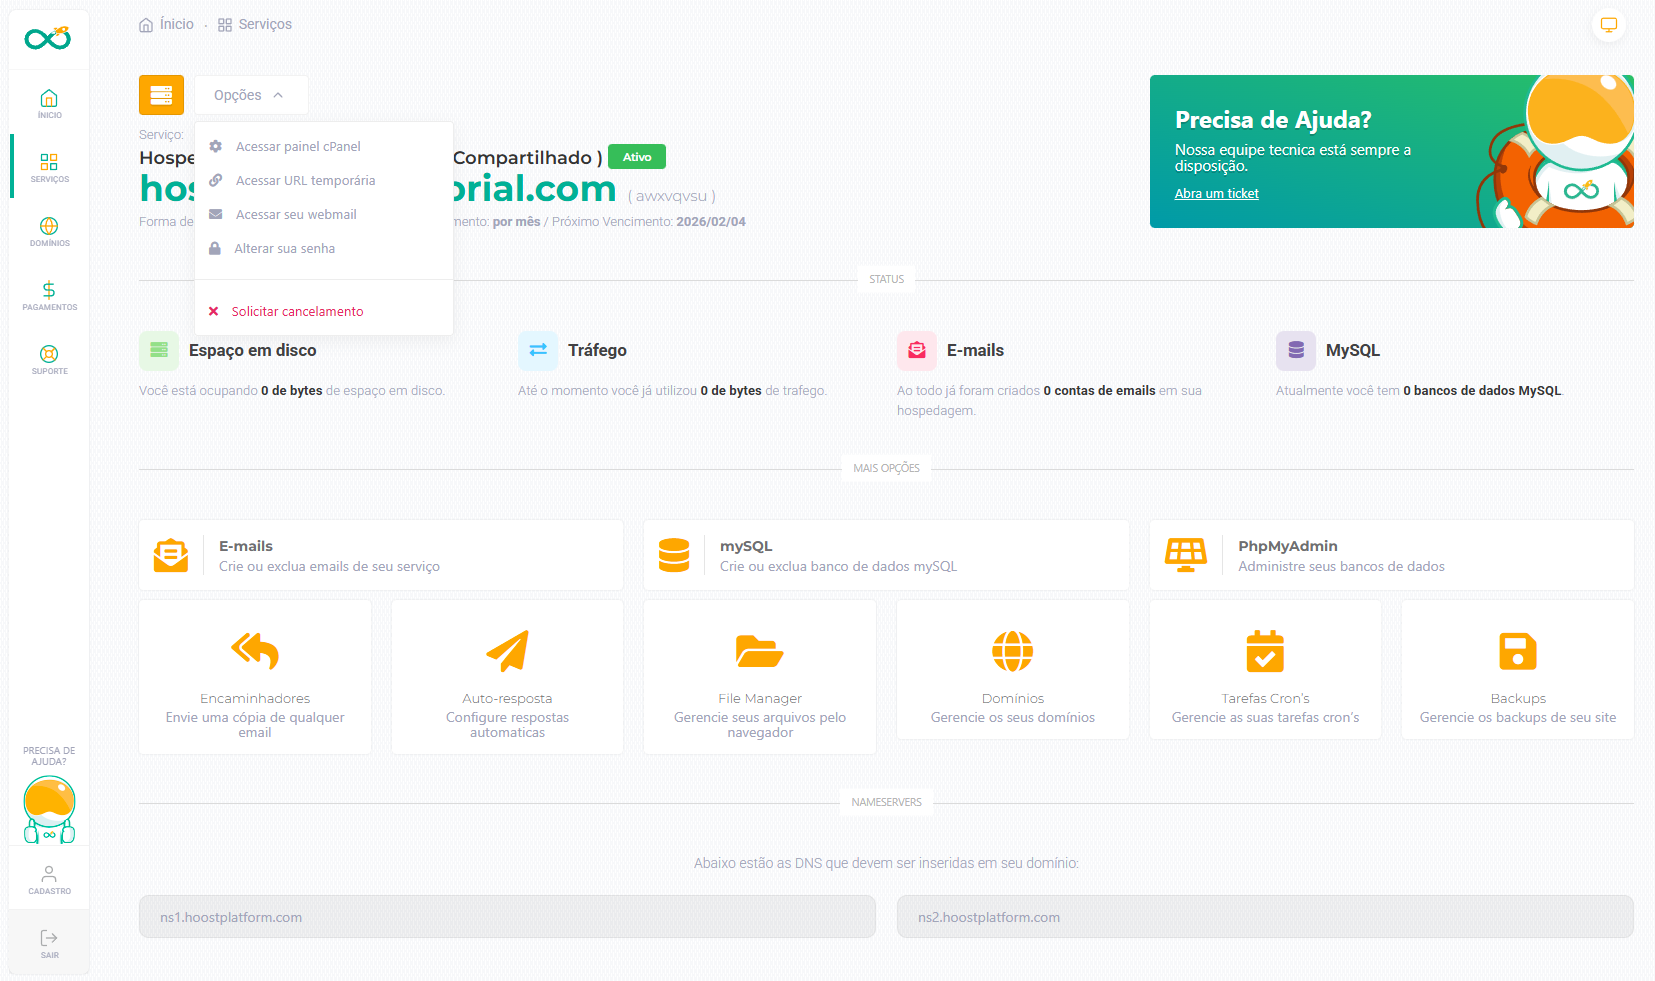Select Acessar painel cPanel menu item
1655x981 pixels.
tap(298, 147)
